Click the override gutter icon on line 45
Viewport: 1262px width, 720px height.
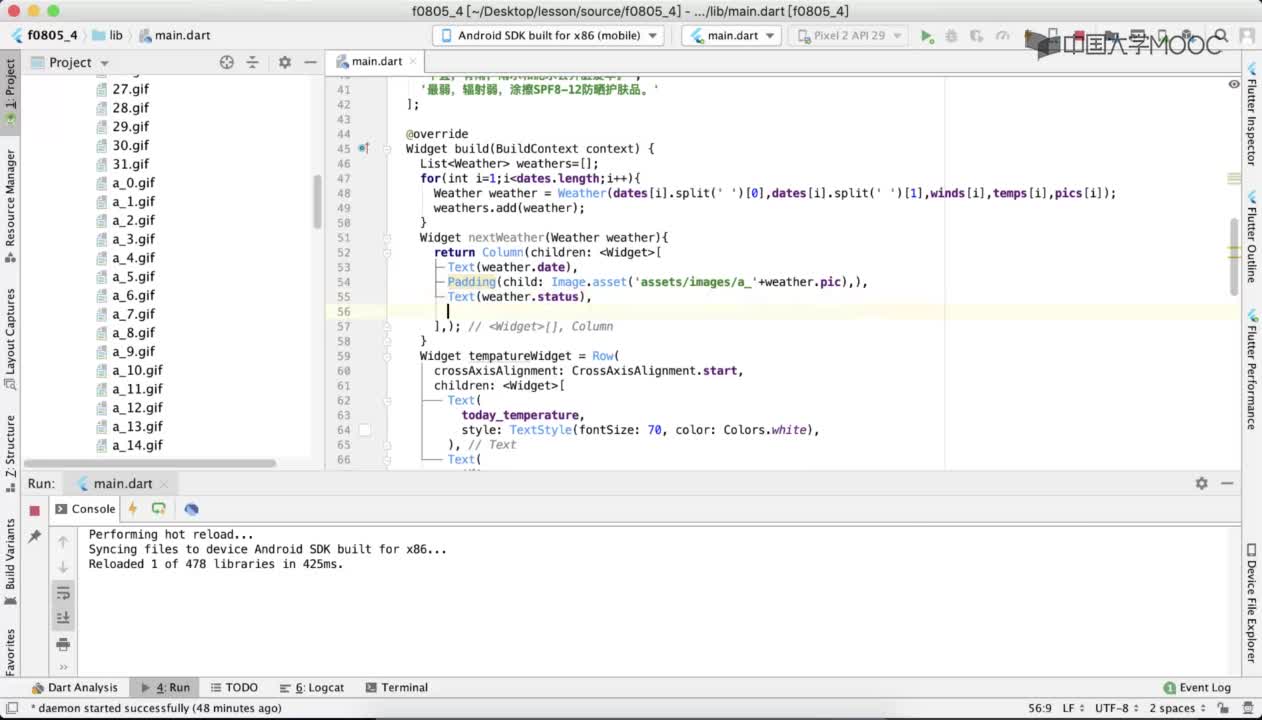coord(364,148)
